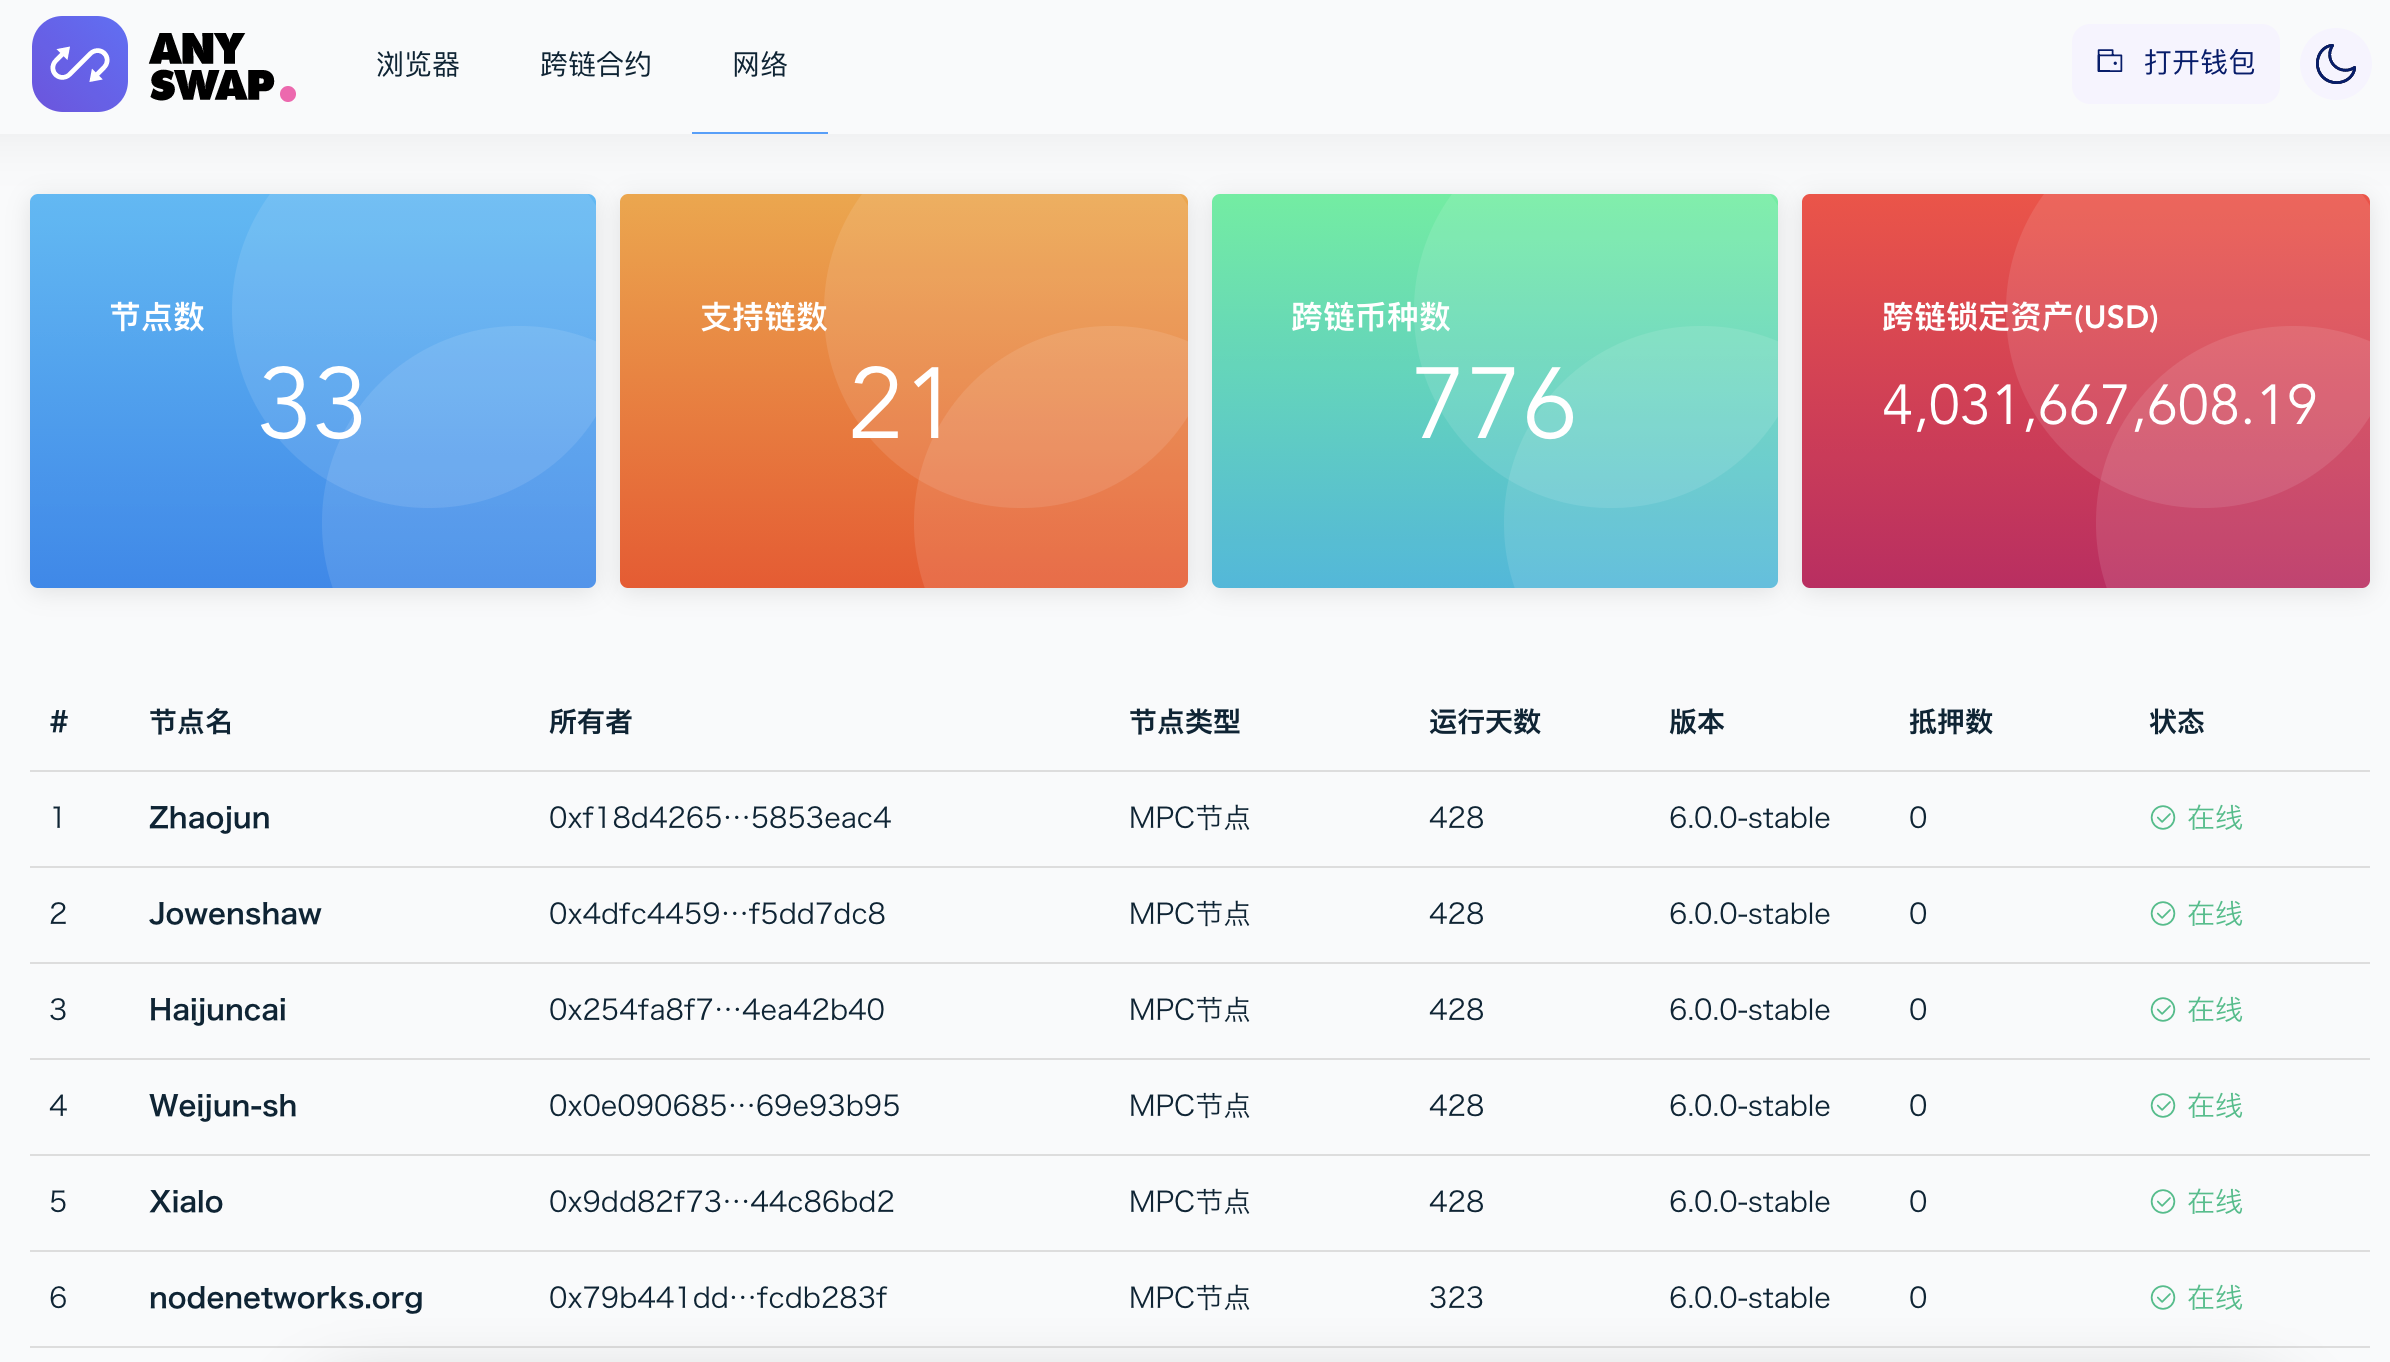
Task: Click online status check icon for Weijun-sh
Action: 2162,1106
